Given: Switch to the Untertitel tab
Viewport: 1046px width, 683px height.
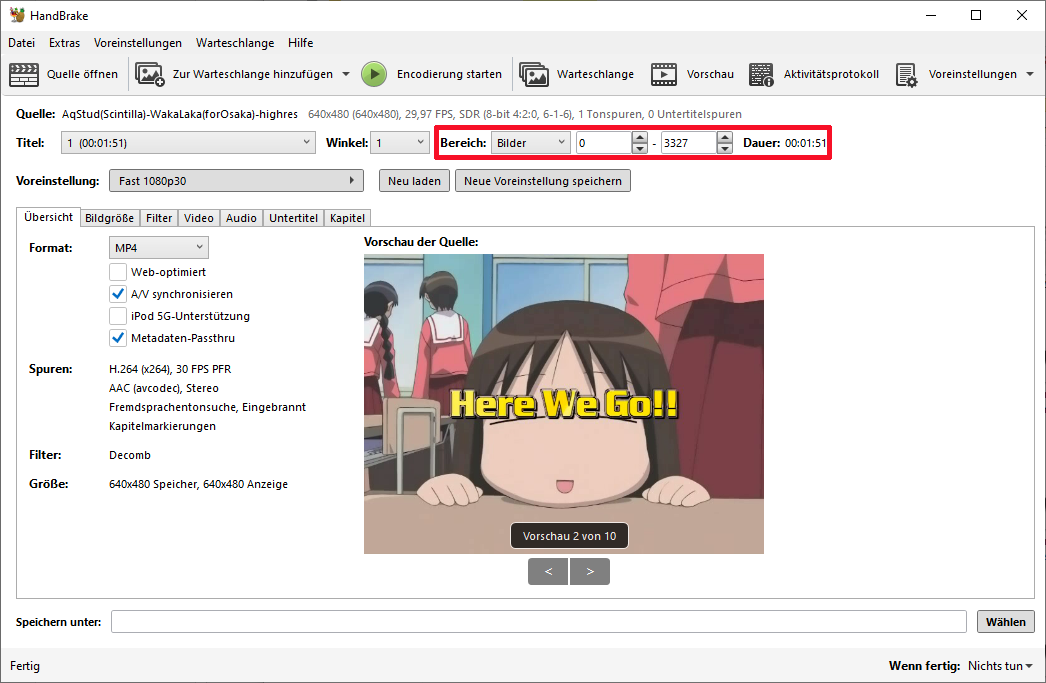Looking at the screenshot, I should pos(294,218).
